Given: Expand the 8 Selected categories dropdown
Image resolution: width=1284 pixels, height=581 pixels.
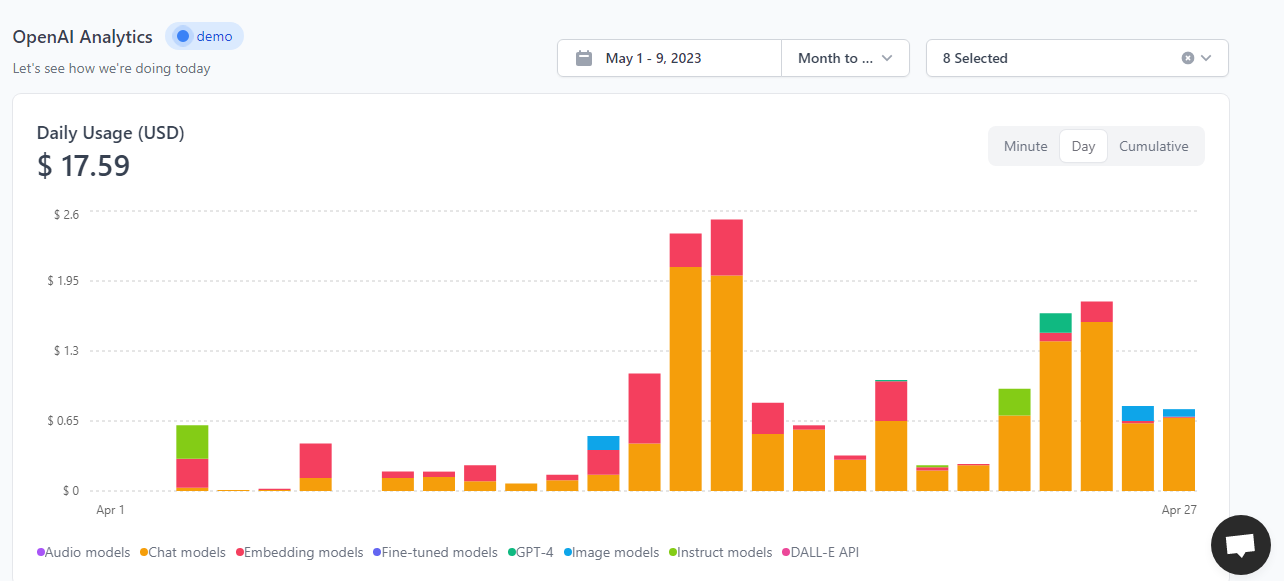Looking at the screenshot, I should click(1206, 58).
